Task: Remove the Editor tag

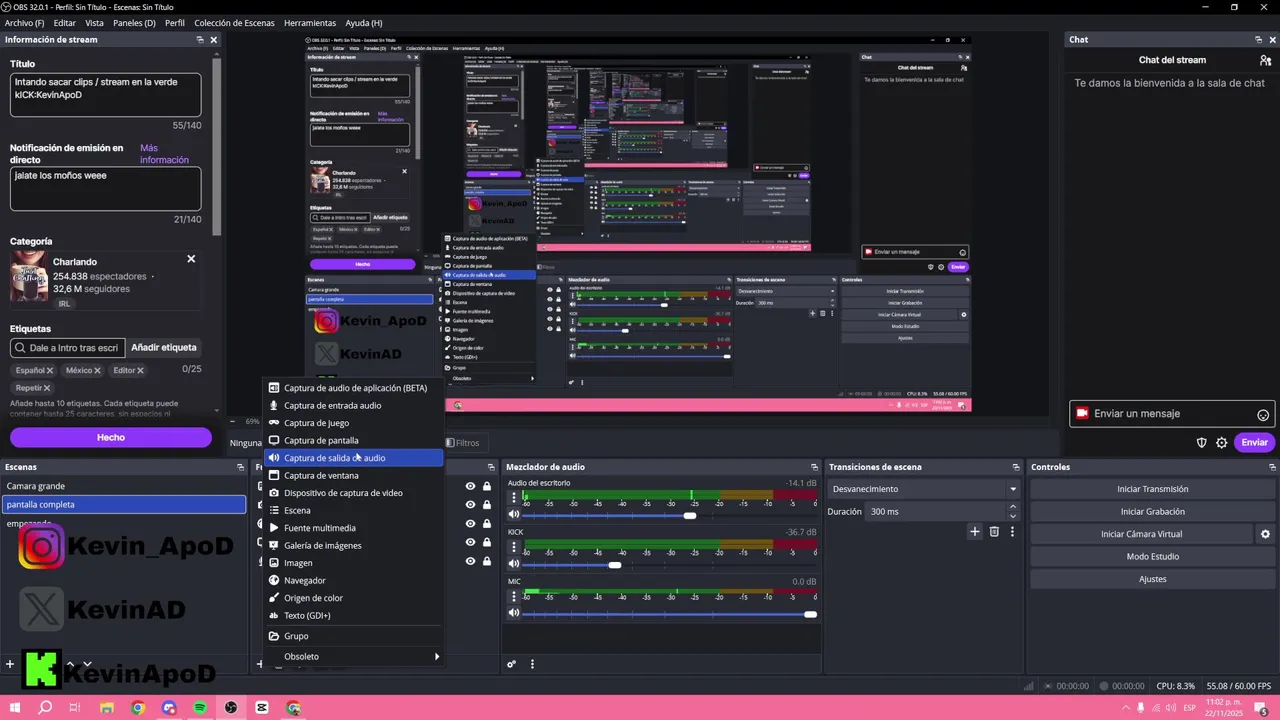Action: pyautogui.click(x=140, y=371)
